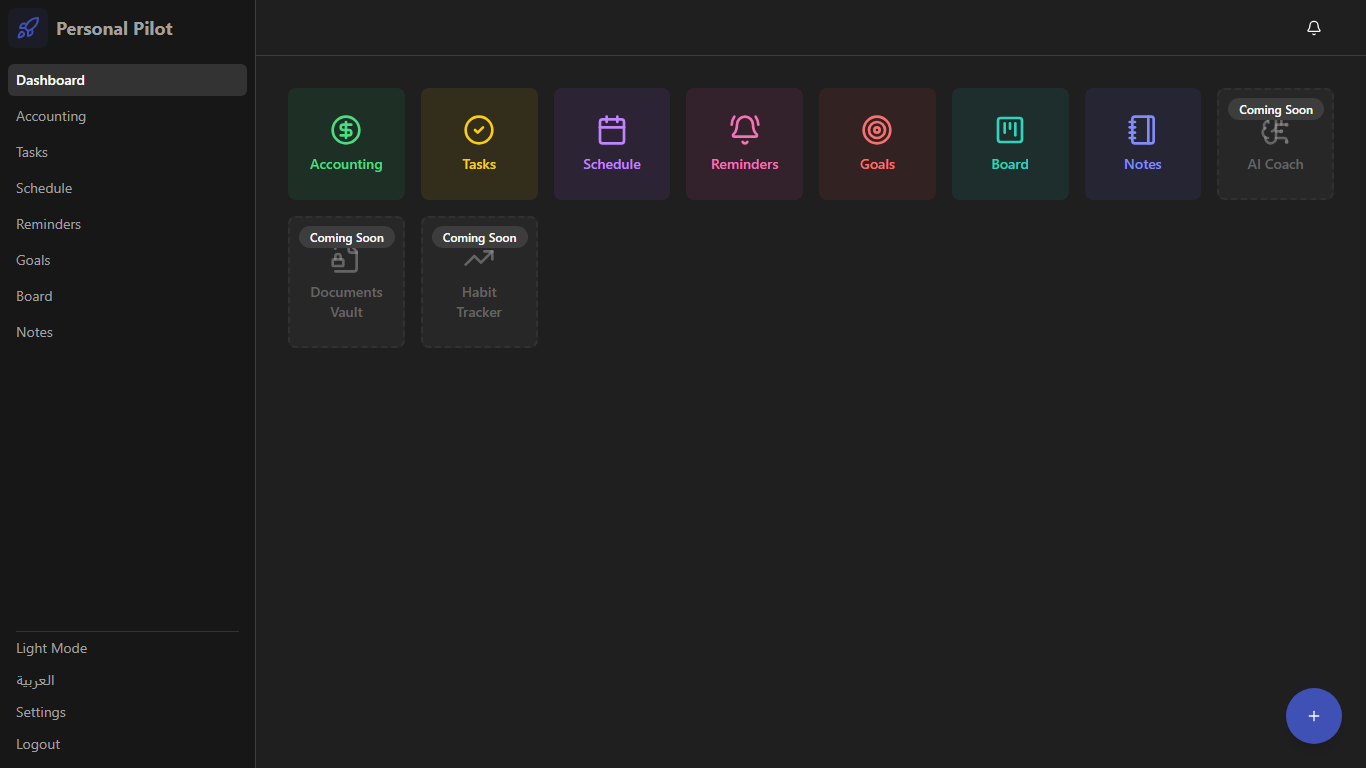Switch language to Arabic
The height and width of the screenshot is (768, 1366).
tap(36, 680)
